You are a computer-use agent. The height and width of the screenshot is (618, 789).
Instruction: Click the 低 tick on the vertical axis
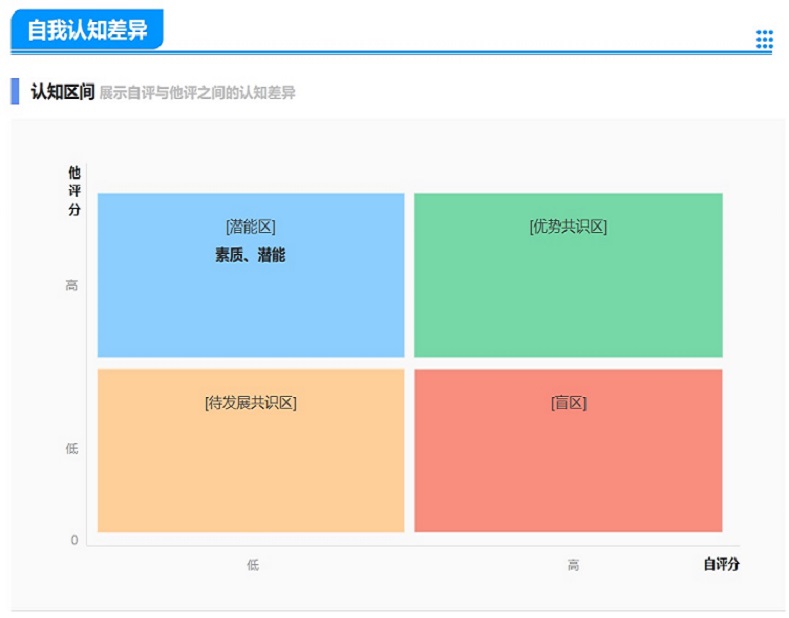point(72,449)
